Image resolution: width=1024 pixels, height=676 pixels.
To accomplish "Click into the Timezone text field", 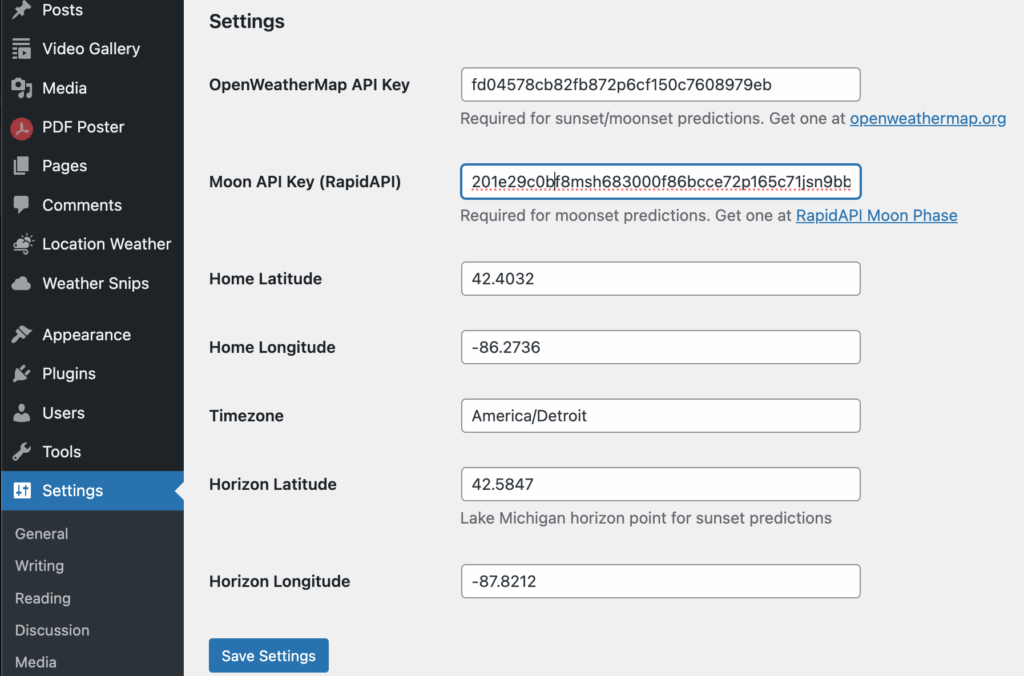I will click(660, 416).
